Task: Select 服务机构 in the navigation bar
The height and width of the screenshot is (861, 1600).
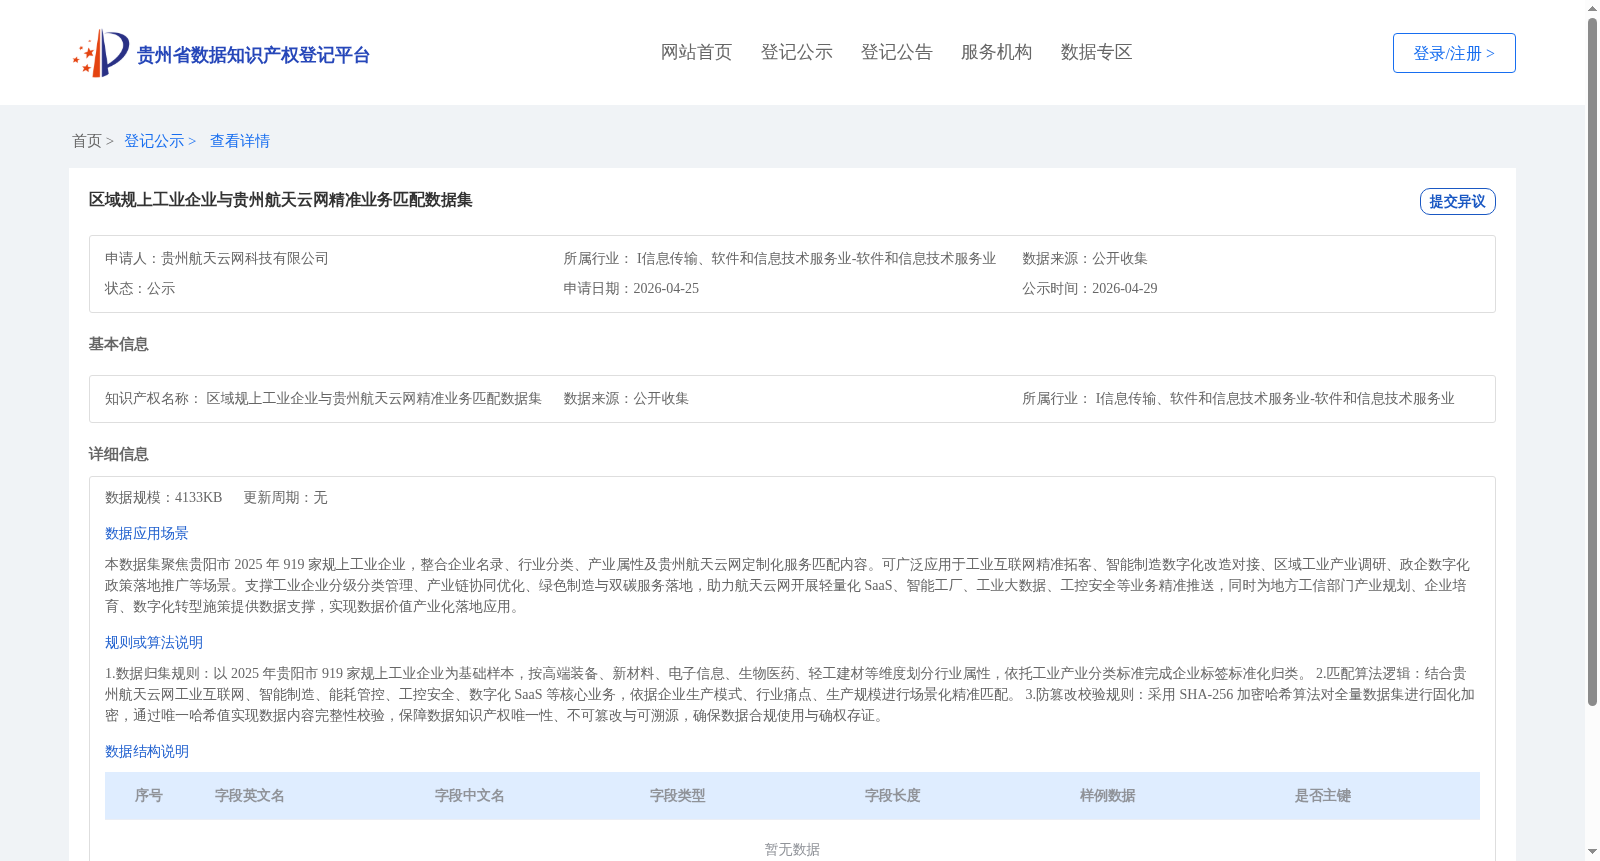Action: pos(996,52)
